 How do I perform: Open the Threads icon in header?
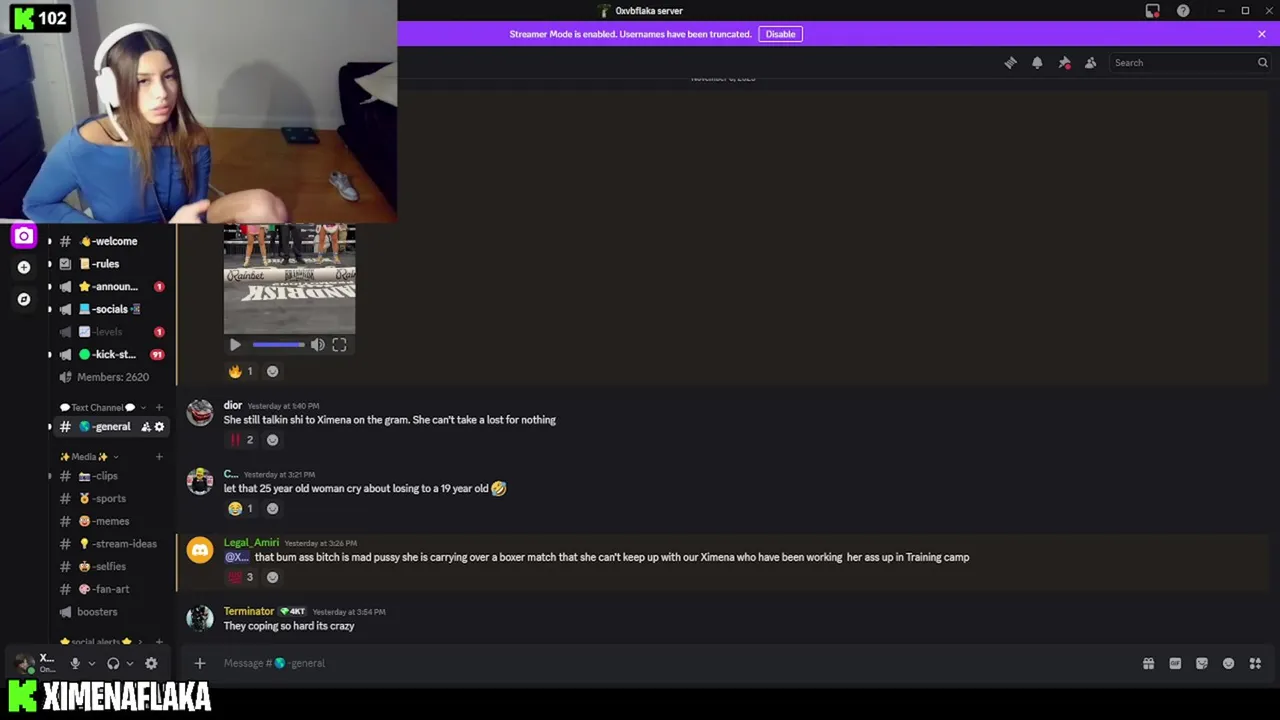click(1010, 63)
